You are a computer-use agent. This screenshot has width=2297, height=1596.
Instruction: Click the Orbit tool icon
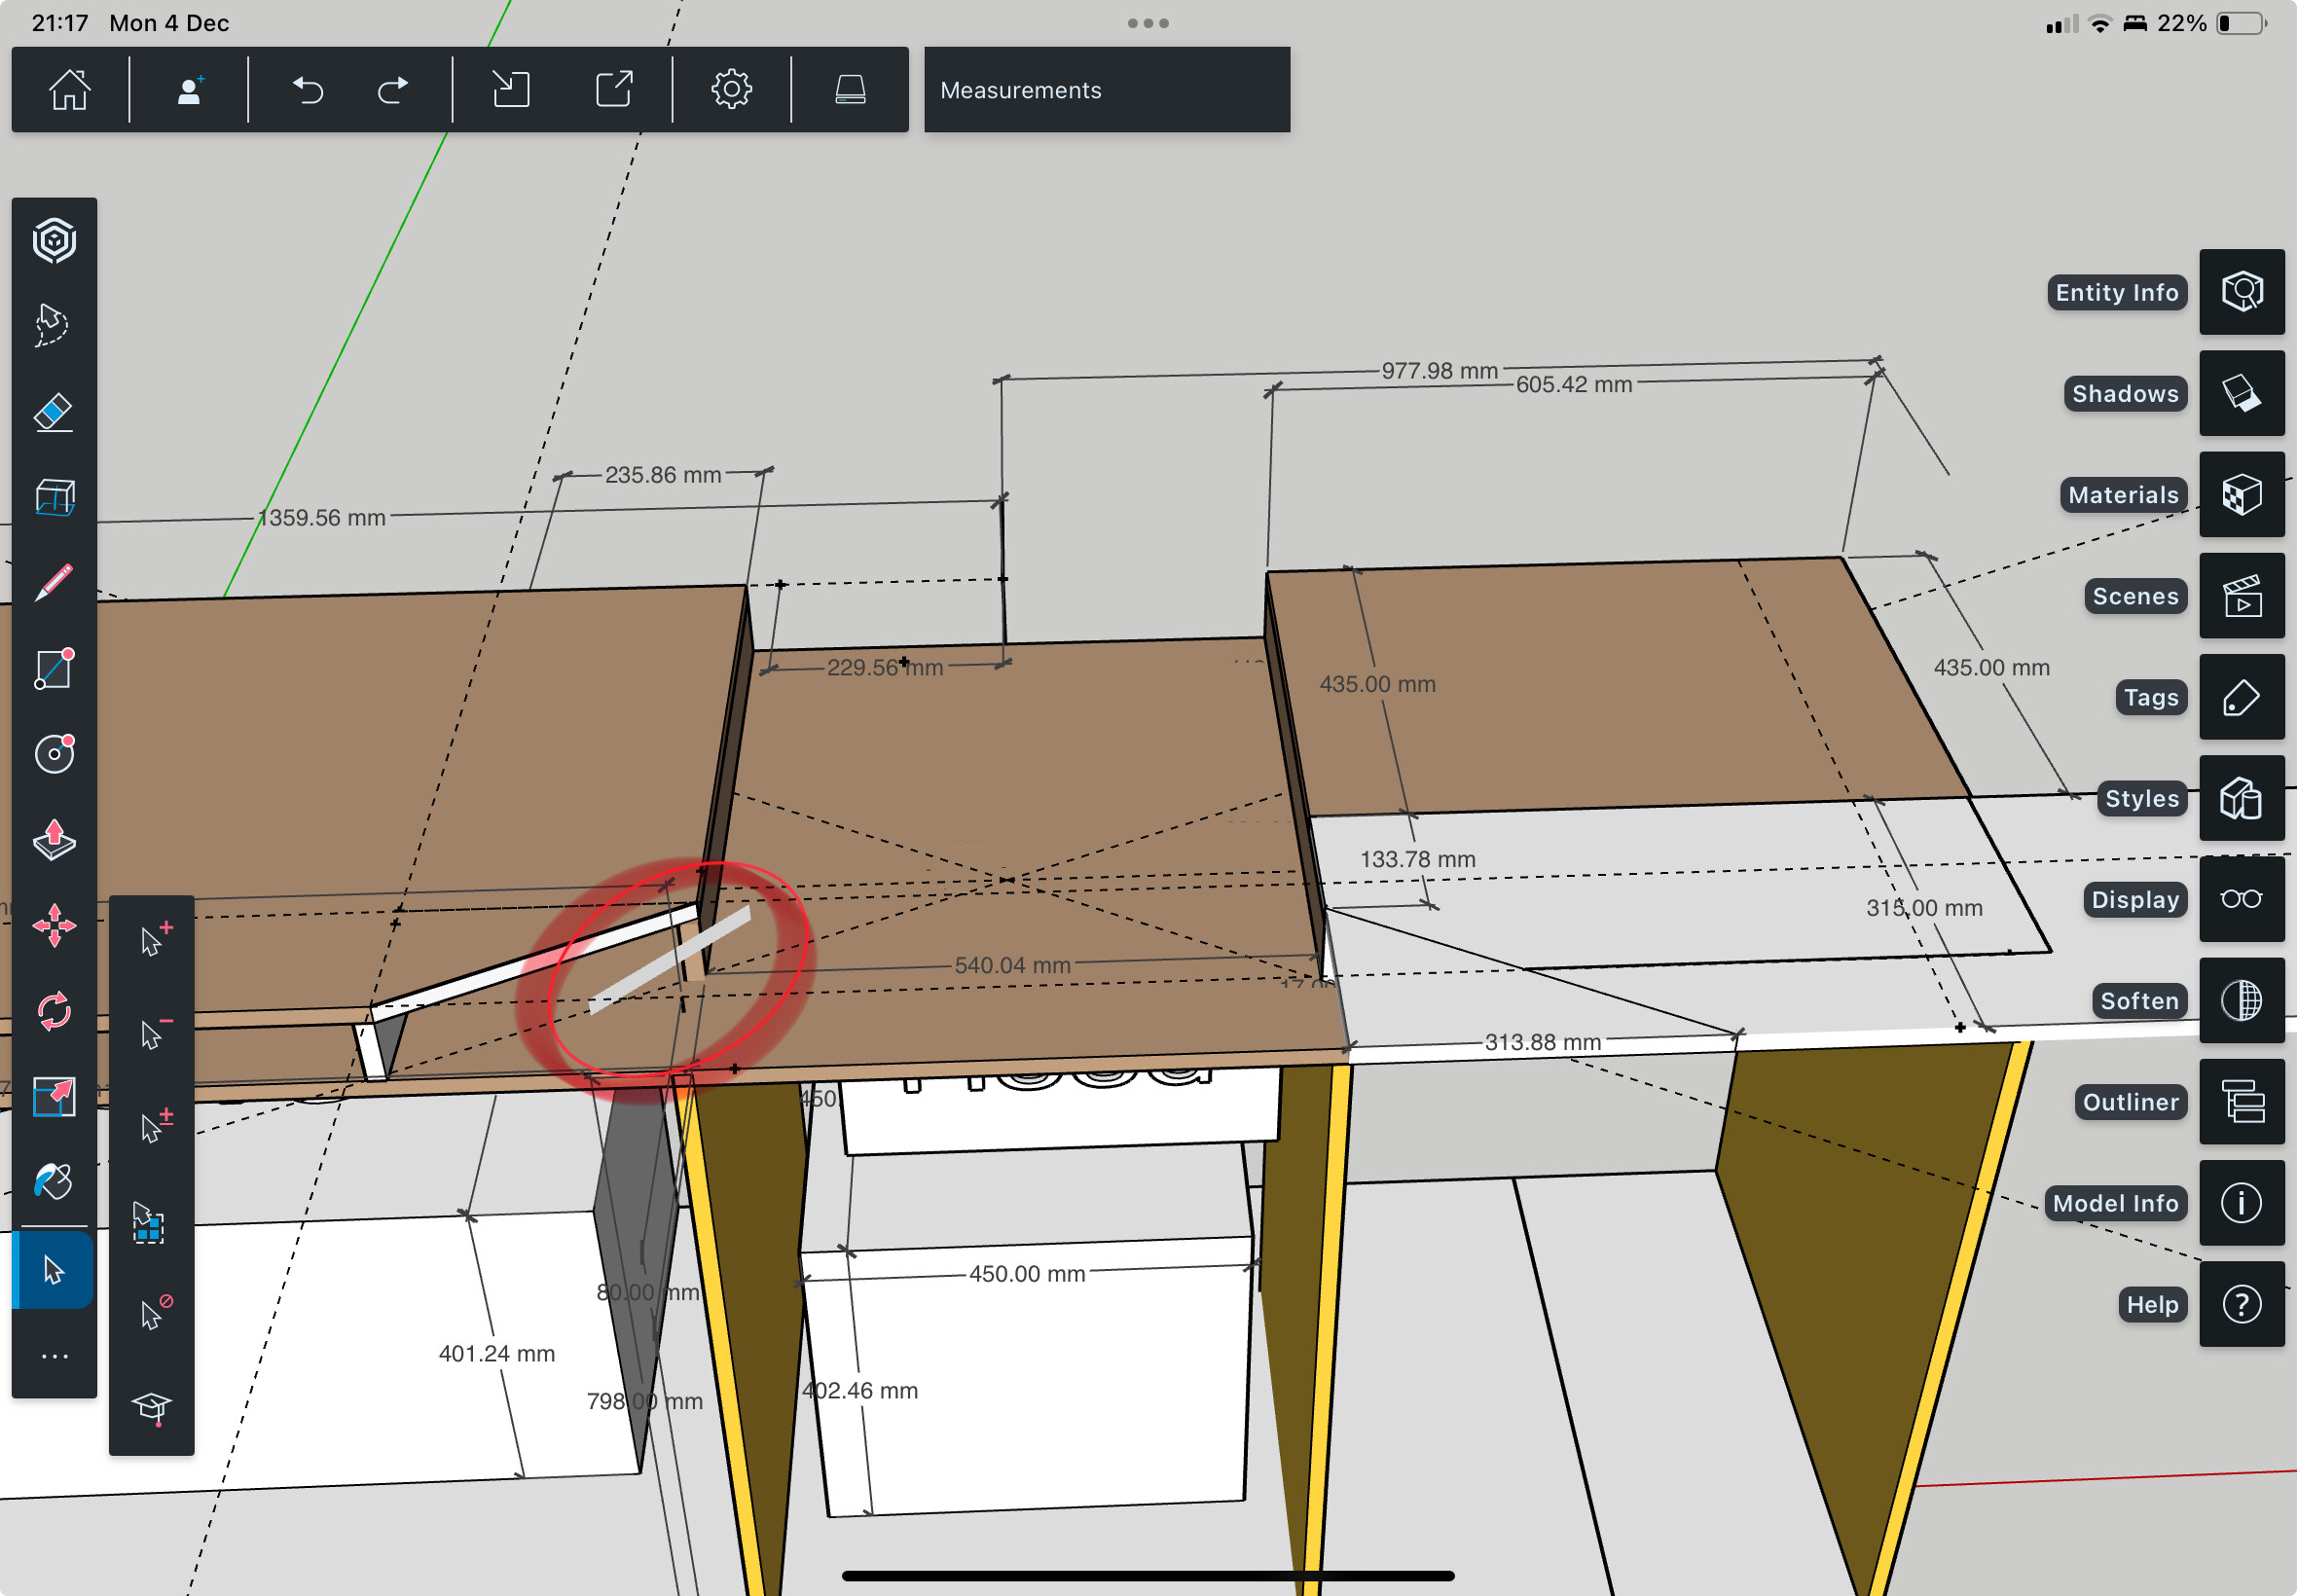tap(54, 241)
